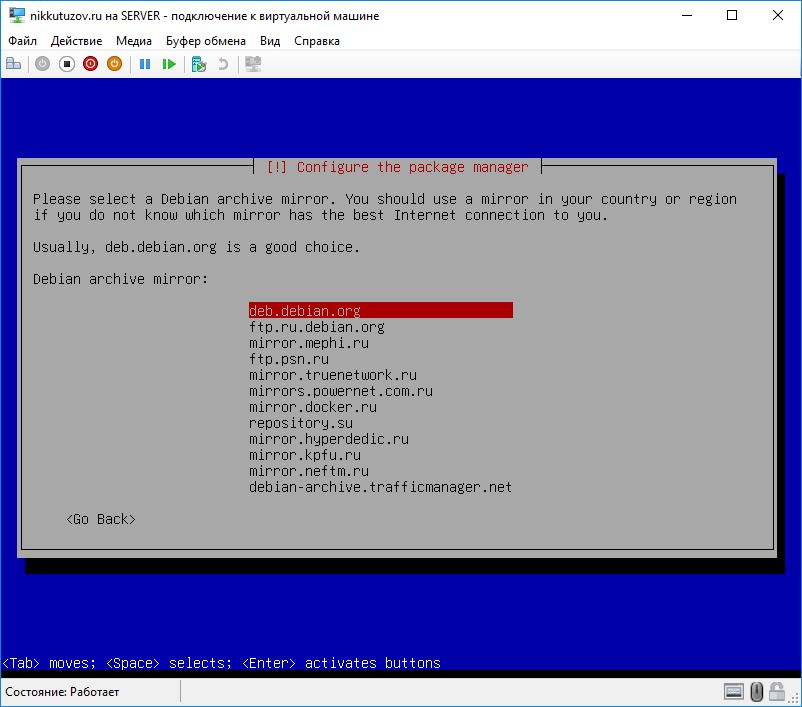Click the green Reset play icon

coord(169,64)
